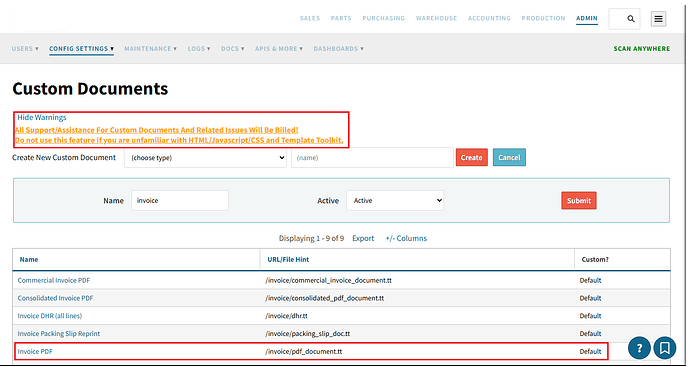The width and height of the screenshot is (690, 367).
Task: Click the red Submit button
Action: point(579,201)
